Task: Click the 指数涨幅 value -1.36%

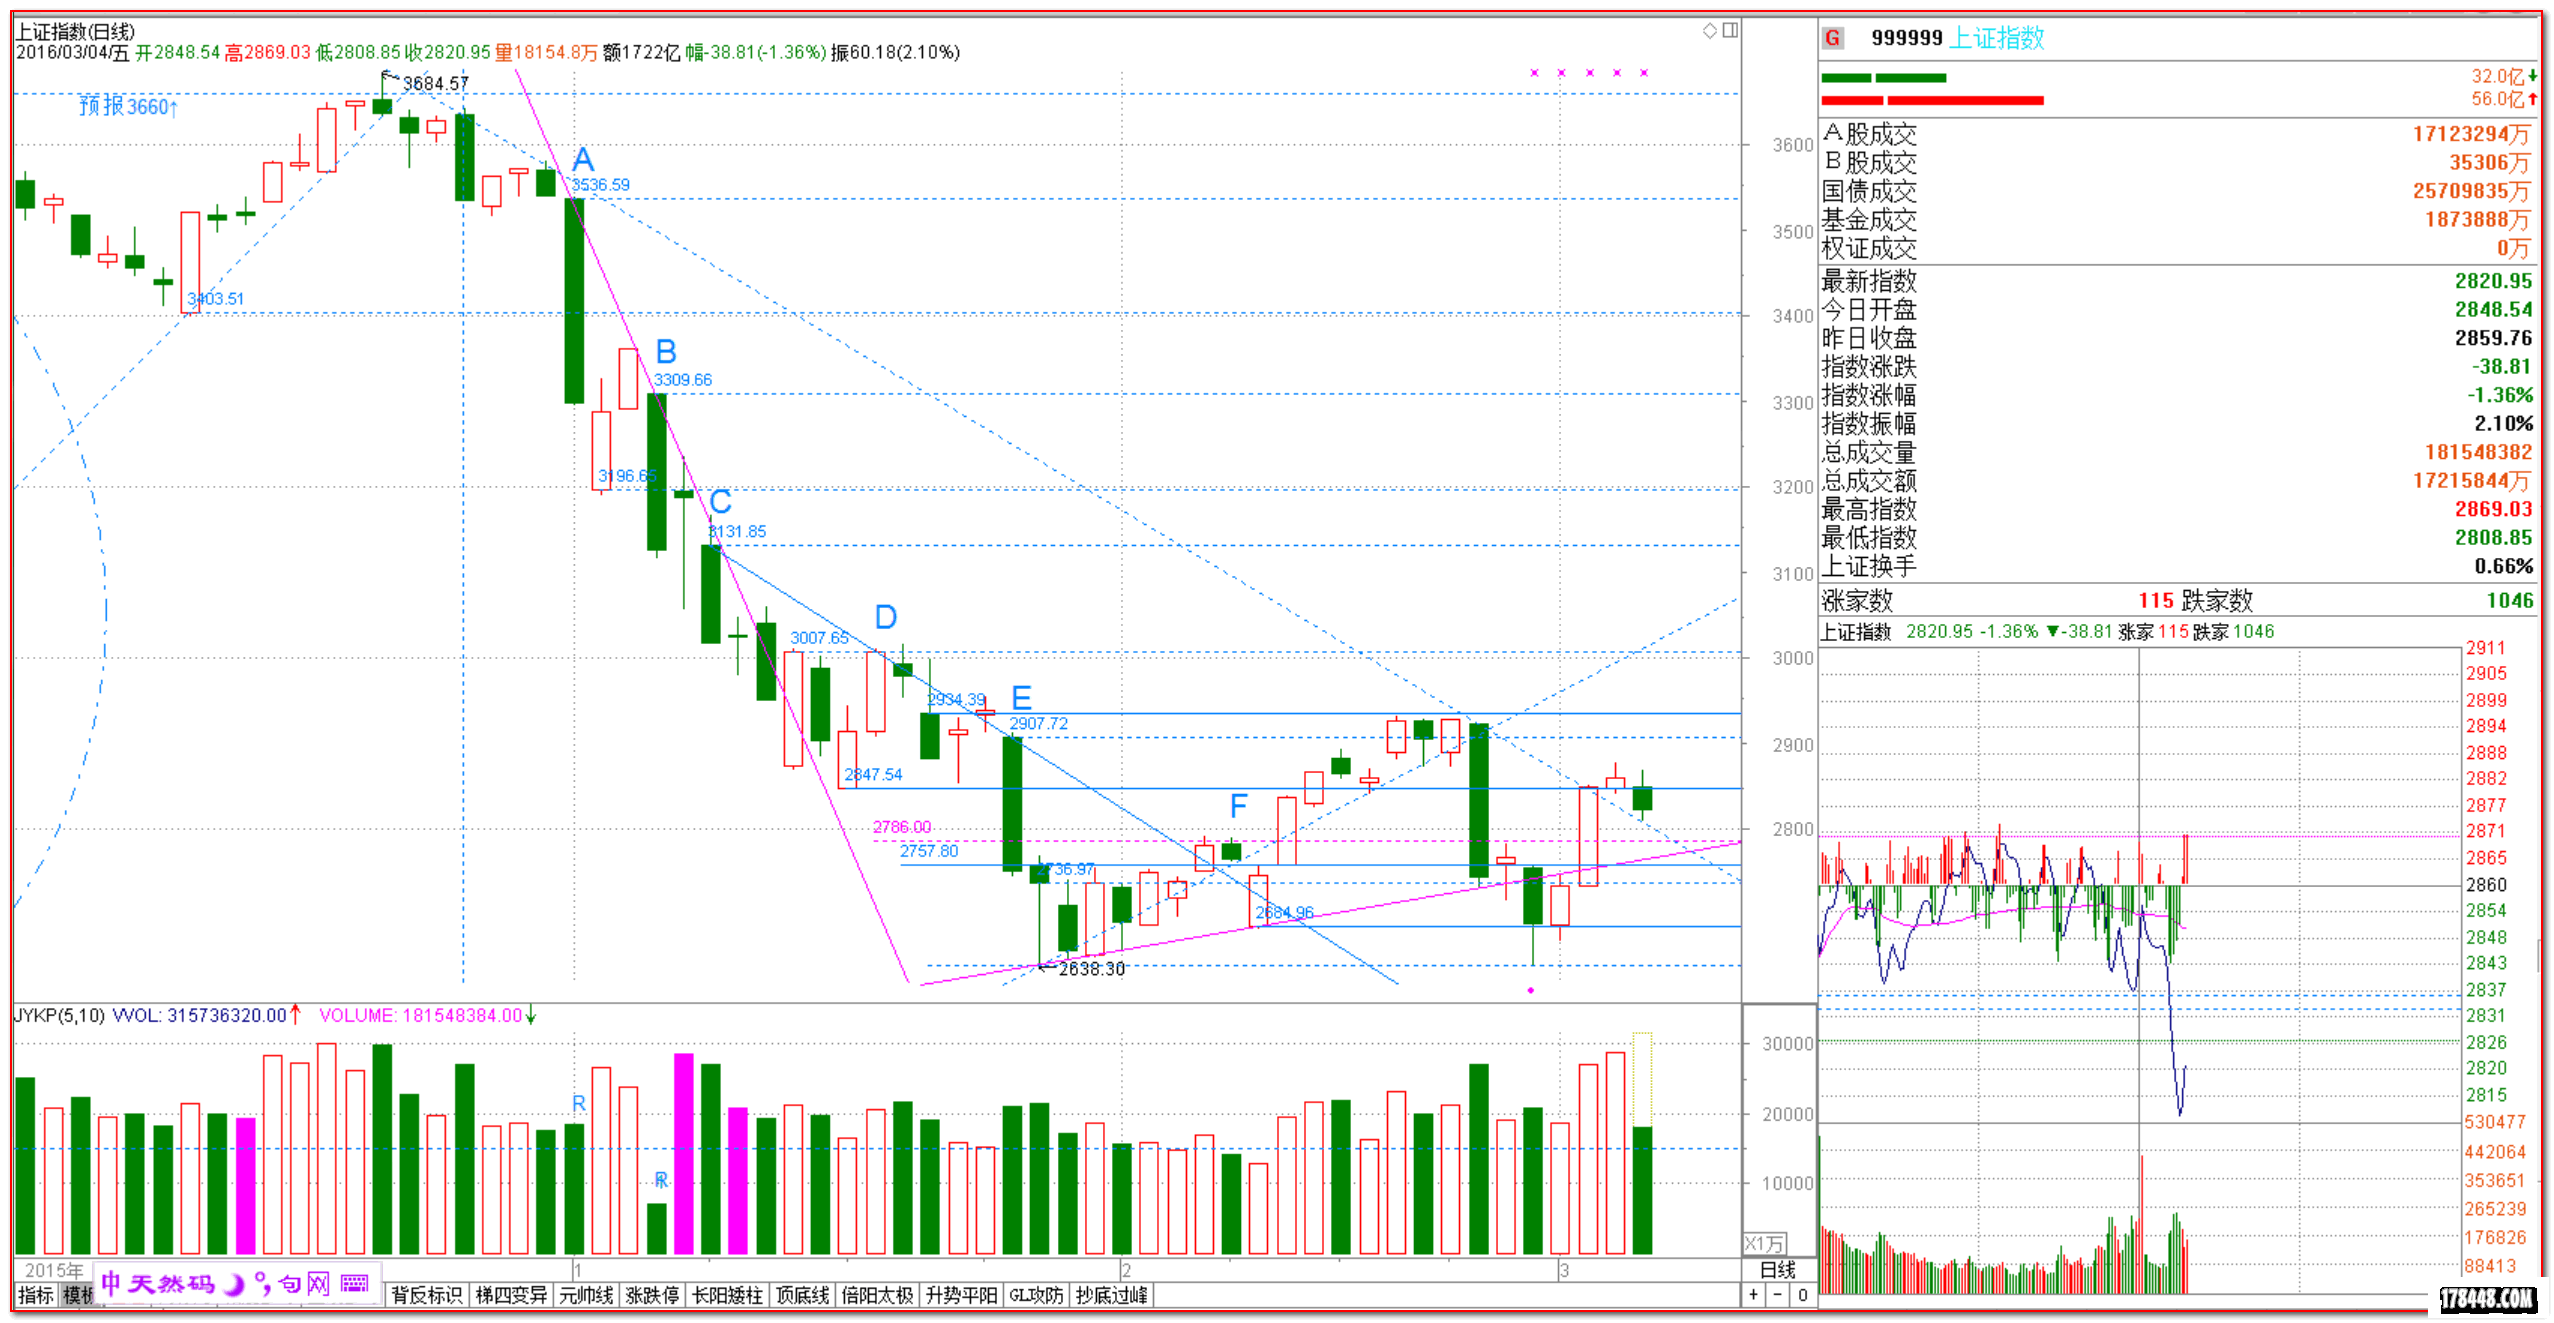Action: 2499,395
